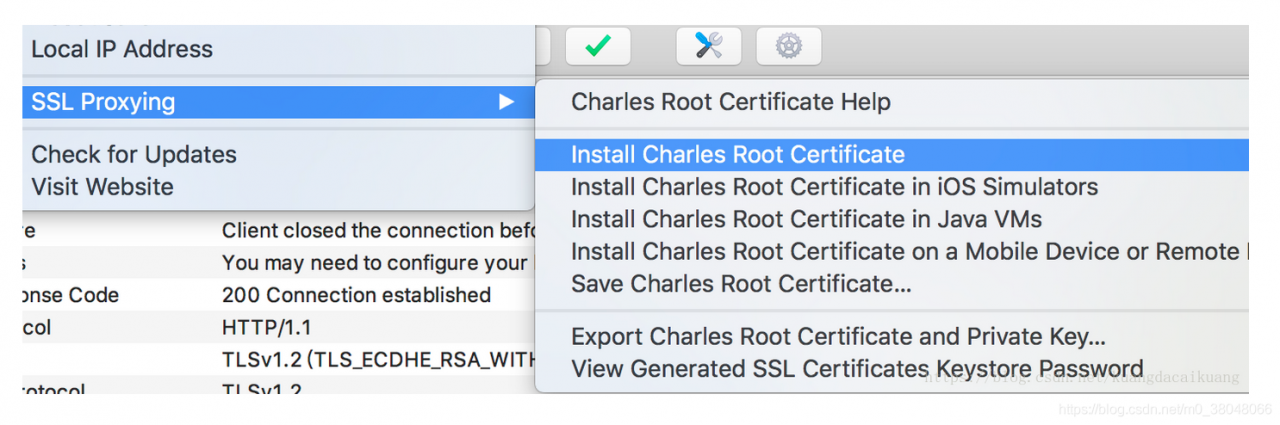Select the '200 Connection established' value

click(356, 295)
